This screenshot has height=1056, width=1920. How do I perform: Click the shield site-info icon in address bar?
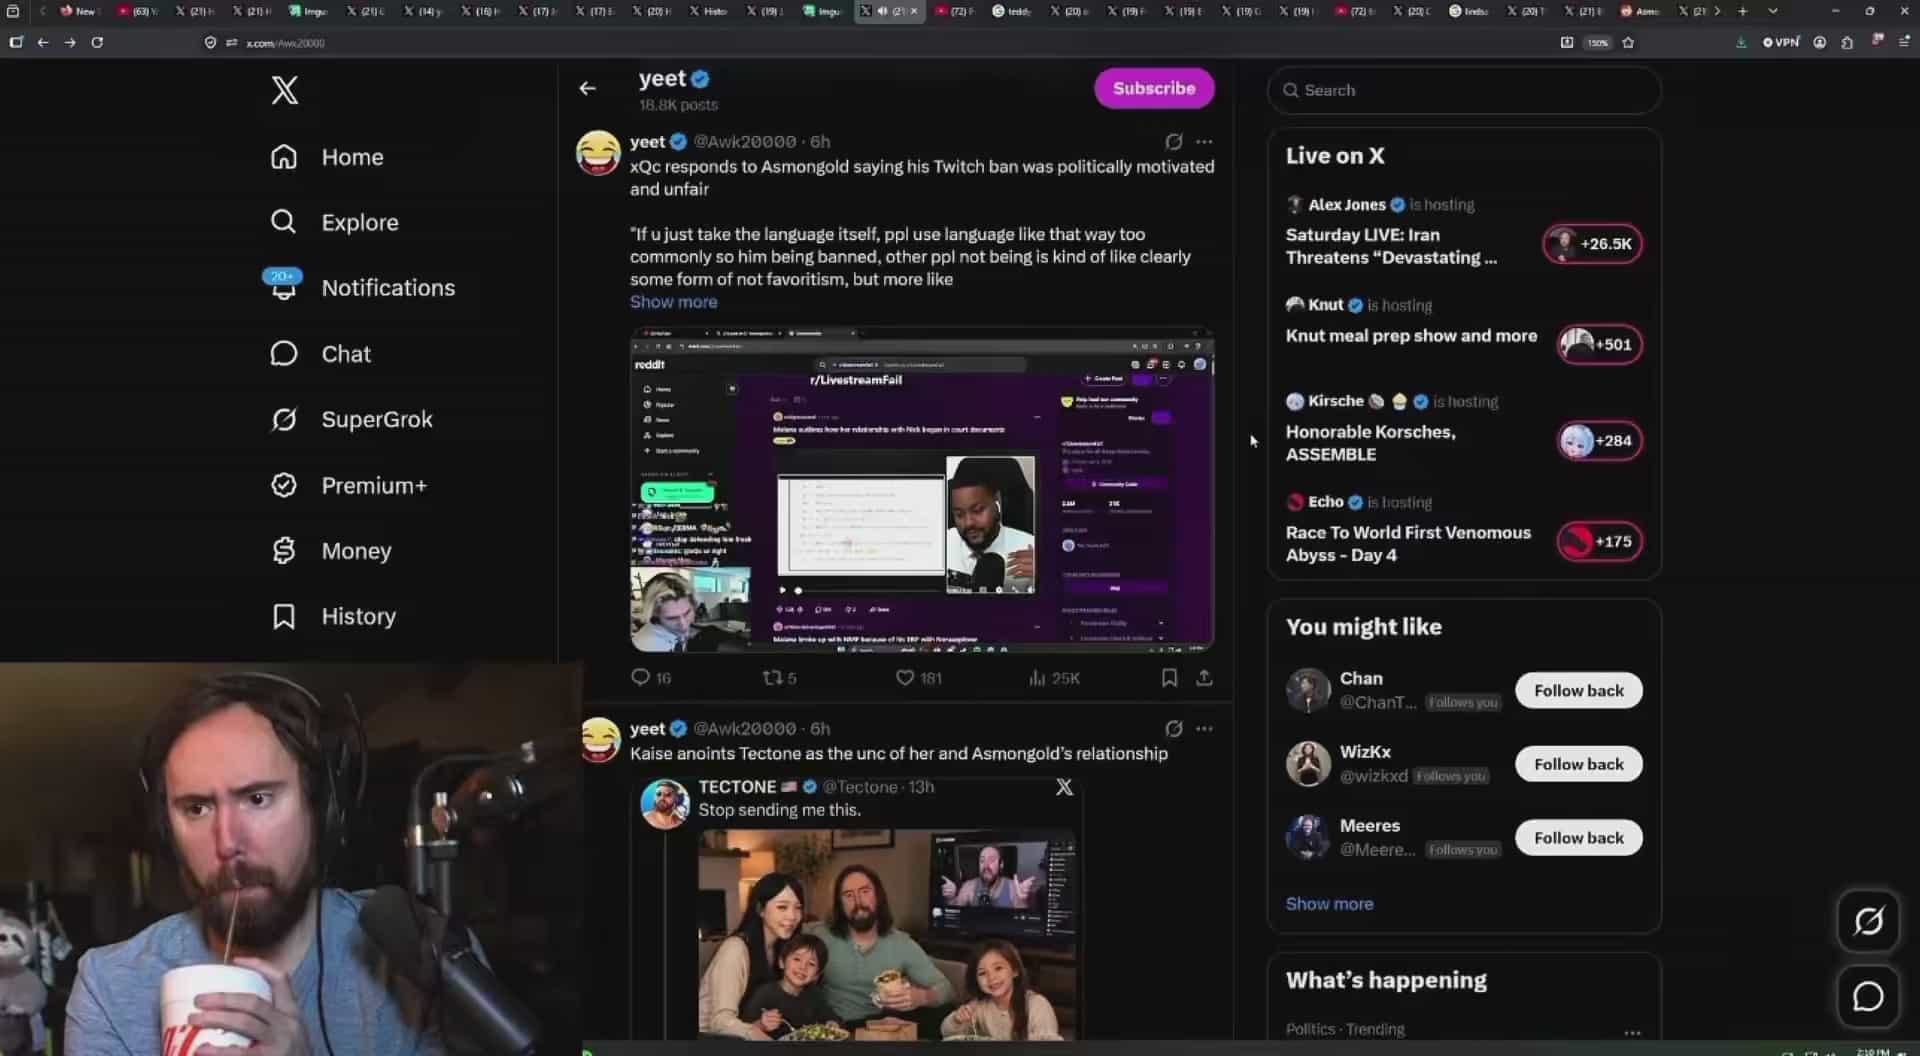pos(210,43)
